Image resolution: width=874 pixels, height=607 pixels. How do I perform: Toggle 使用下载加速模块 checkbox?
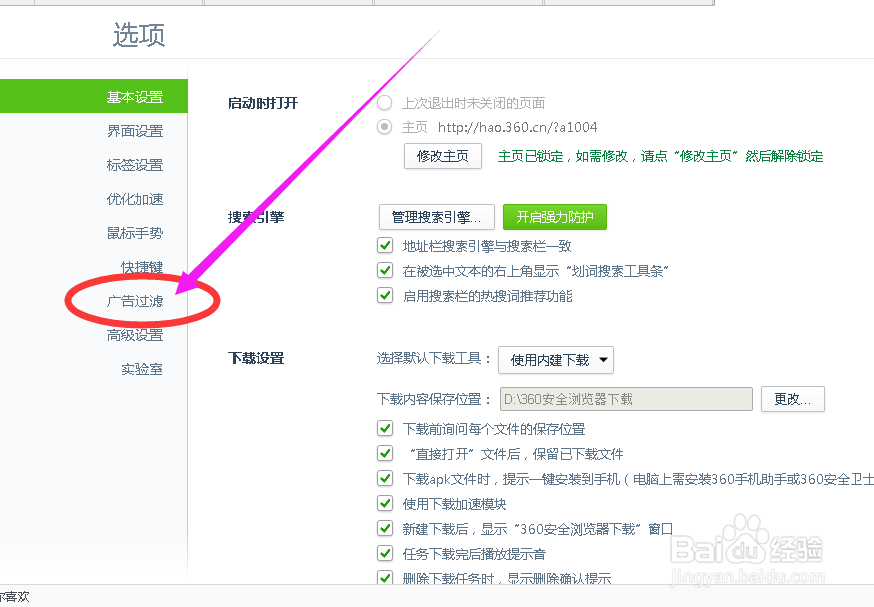pos(385,503)
